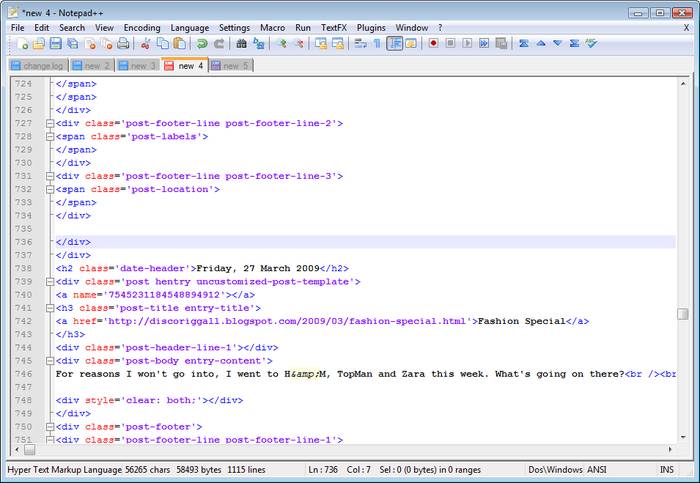Toggle INS insert mode in status bar
This screenshot has width=700, height=483.
667,468
